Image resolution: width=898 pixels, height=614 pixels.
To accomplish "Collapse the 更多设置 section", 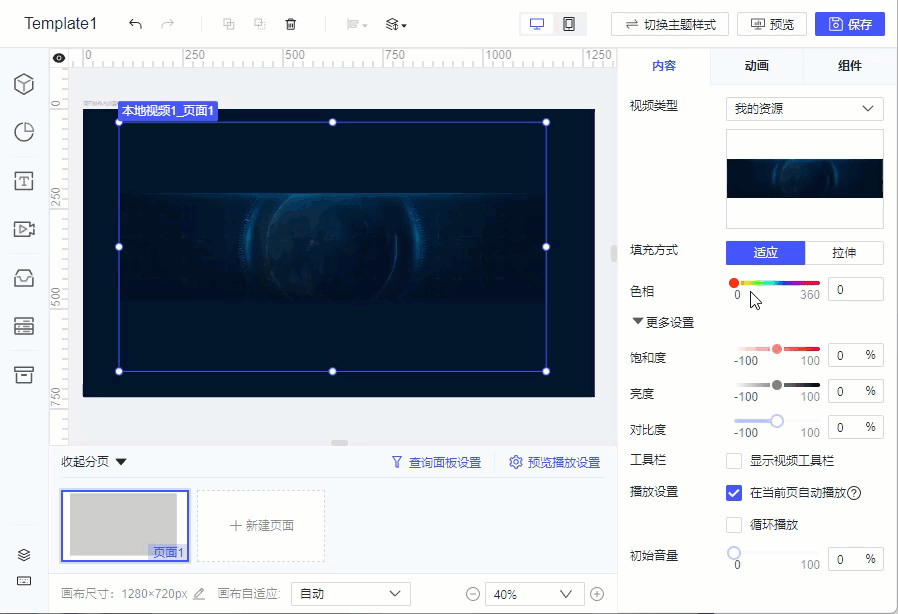I will point(663,323).
